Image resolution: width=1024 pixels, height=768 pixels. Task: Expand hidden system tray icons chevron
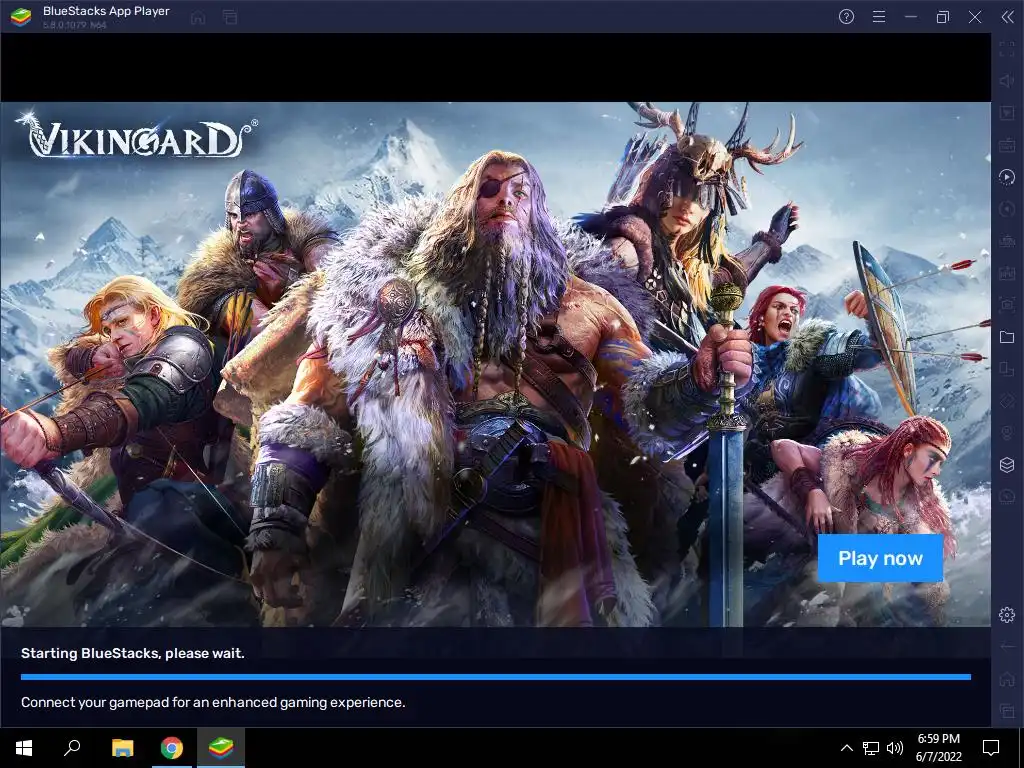click(x=846, y=748)
